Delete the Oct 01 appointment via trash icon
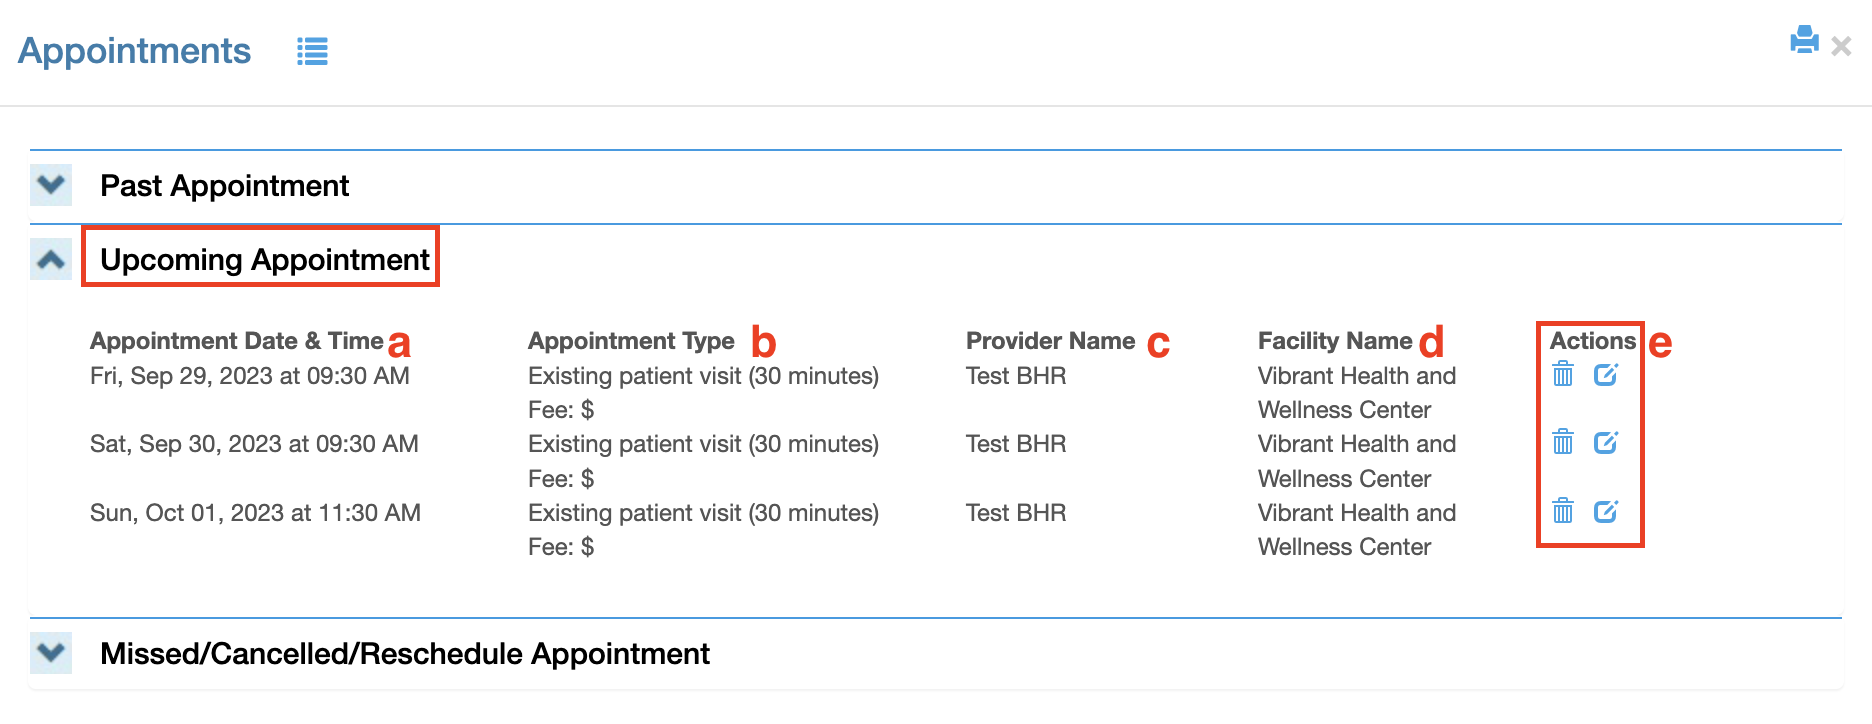This screenshot has width=1872, height=724. click(x=1563, y=511)
